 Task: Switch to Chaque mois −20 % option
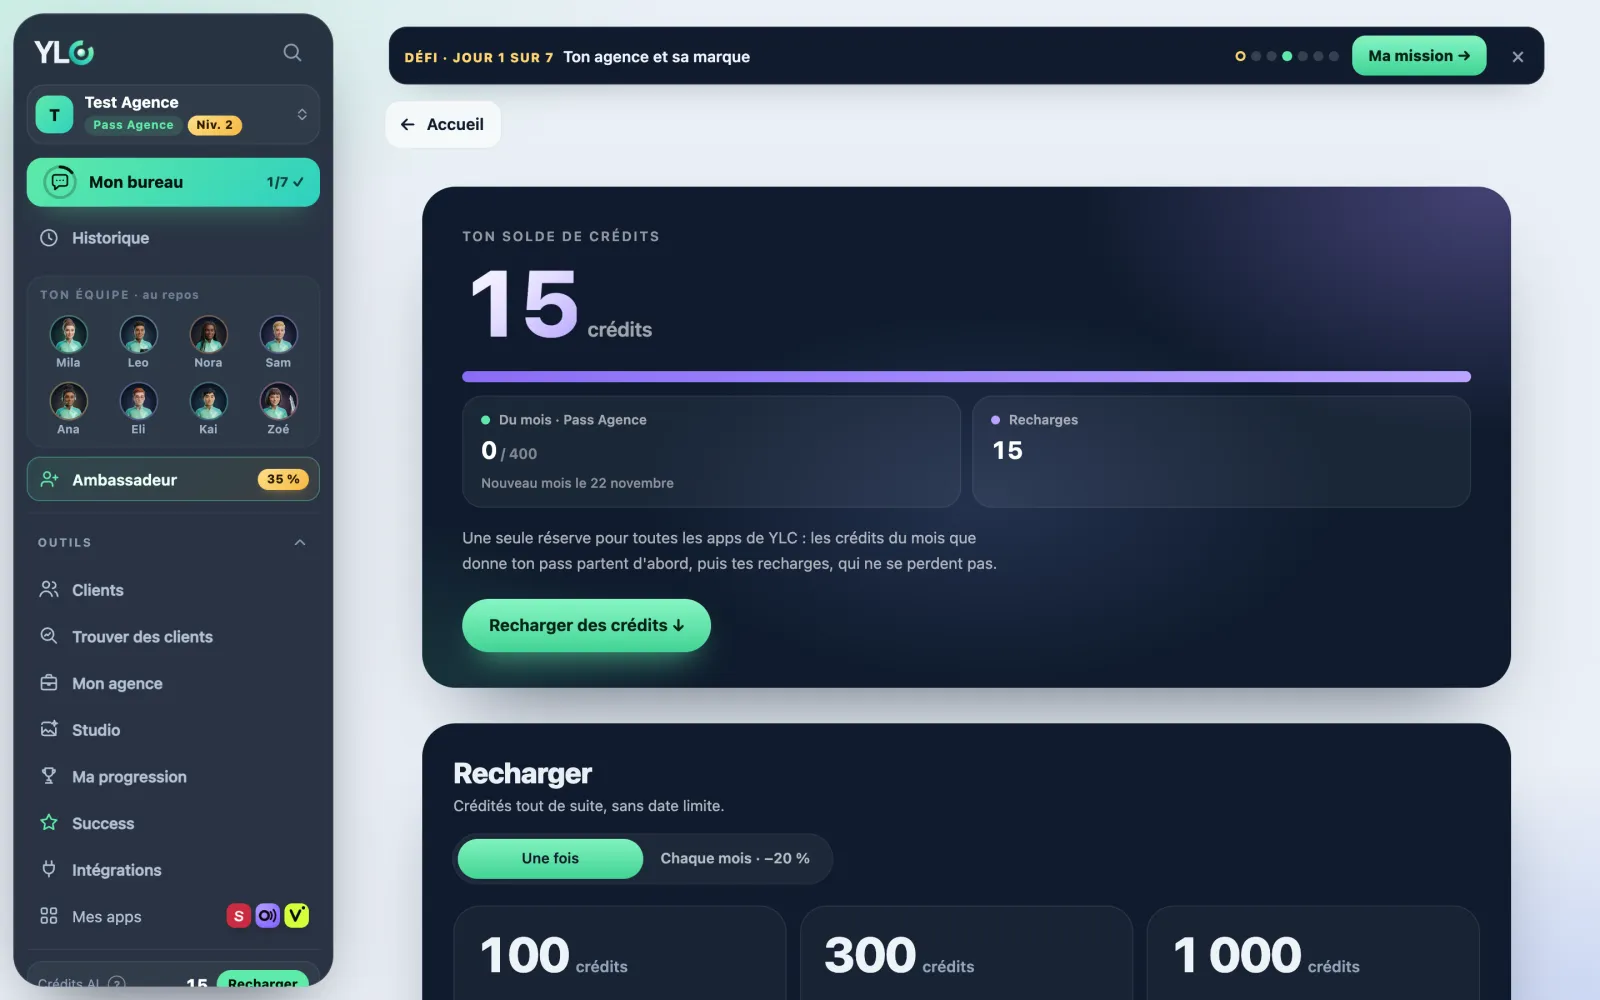click(x=735, y=858)
